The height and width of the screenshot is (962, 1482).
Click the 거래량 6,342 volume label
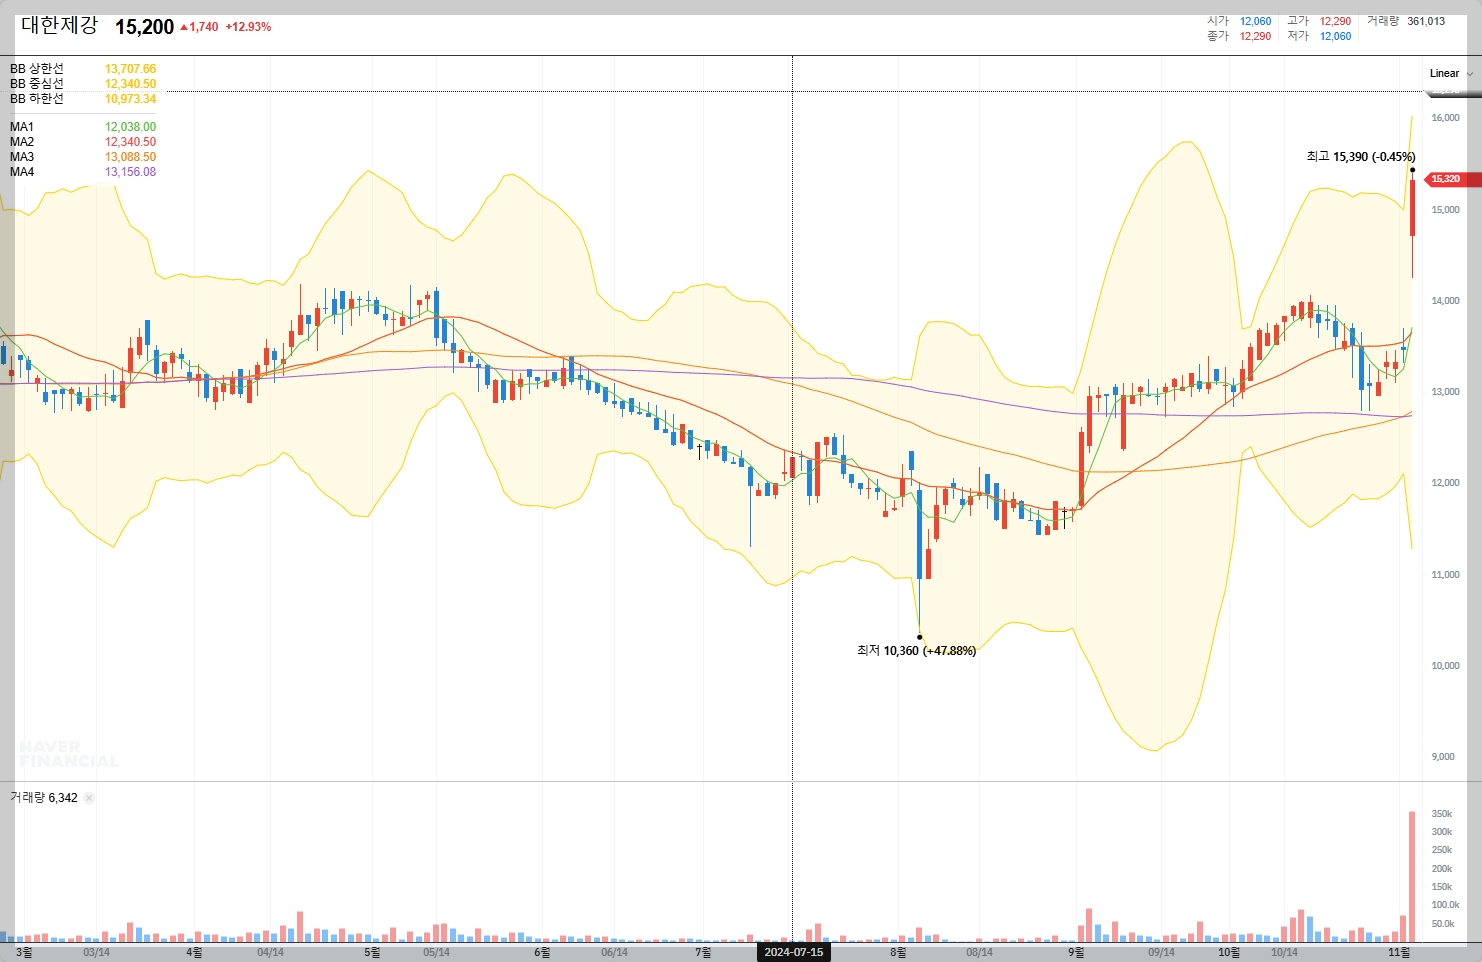click(x=44, y=798)
